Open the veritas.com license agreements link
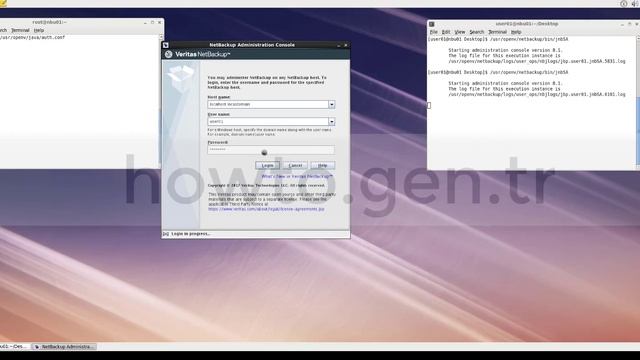The width and height of the screenshot is (640, 360). click(266, 209)
